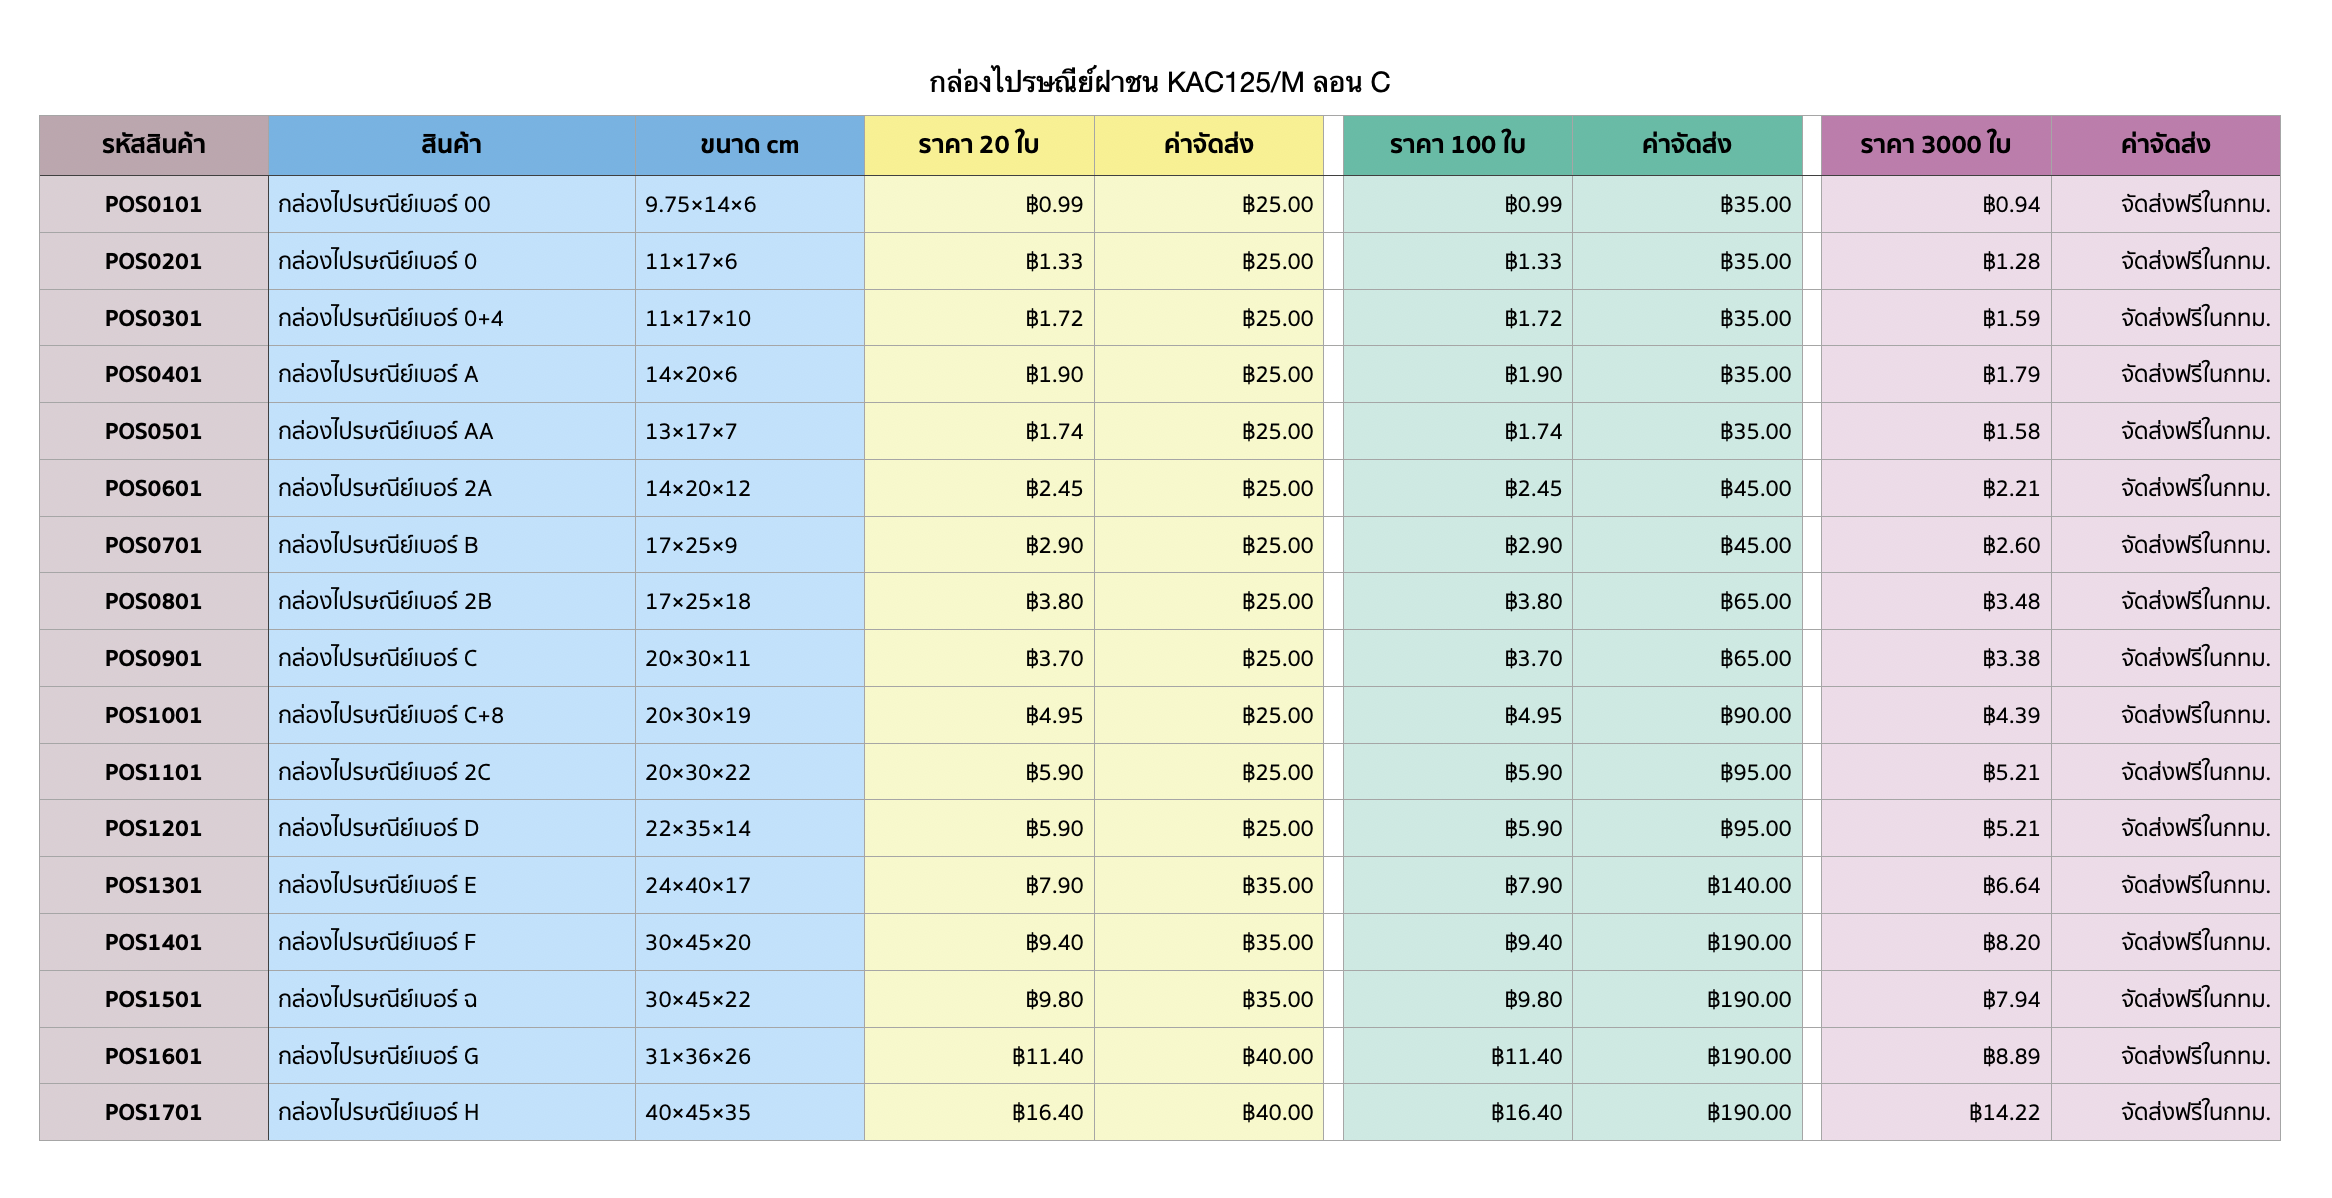Click the size cell 40×45×35
The width and height of the screenshot is (2332, 1198).
(x=697, y=1112)
